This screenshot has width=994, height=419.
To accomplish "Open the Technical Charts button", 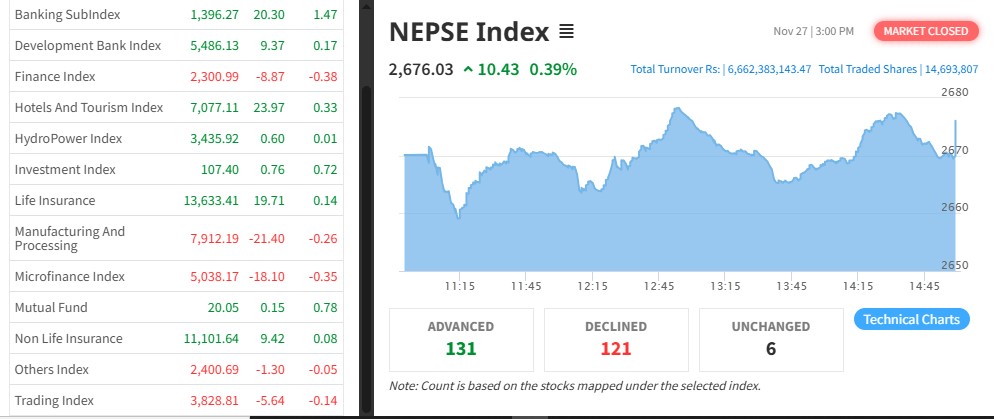I will click(x=911, y=319).
